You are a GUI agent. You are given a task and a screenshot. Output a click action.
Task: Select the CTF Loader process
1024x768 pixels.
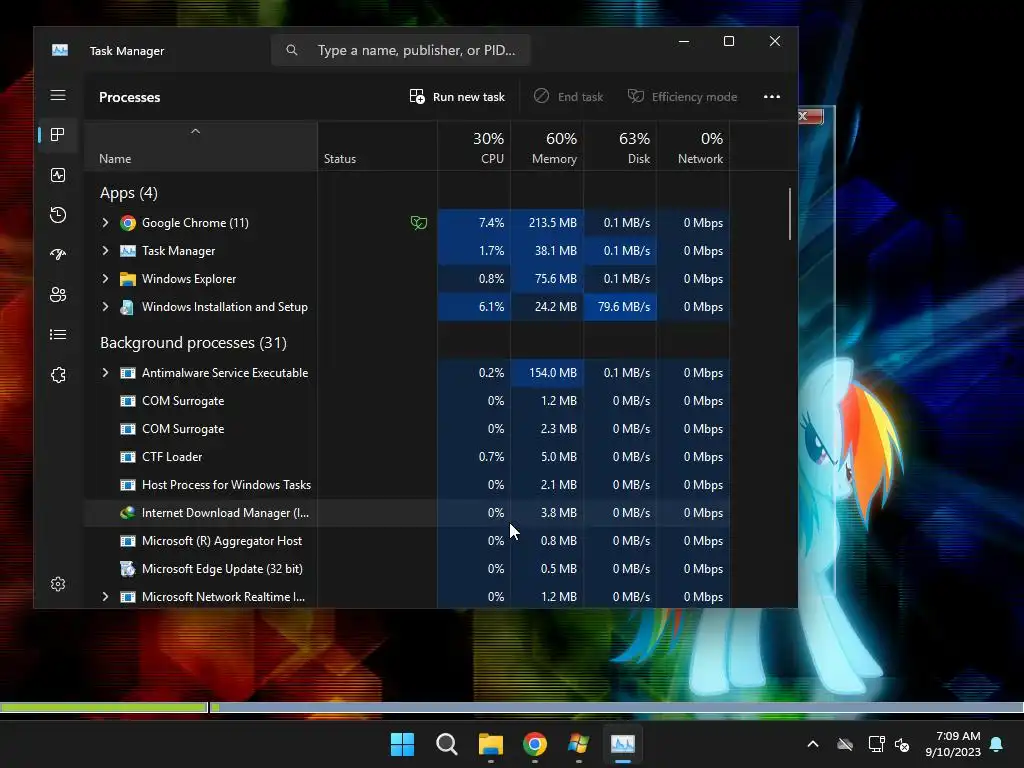click(407, 457)
